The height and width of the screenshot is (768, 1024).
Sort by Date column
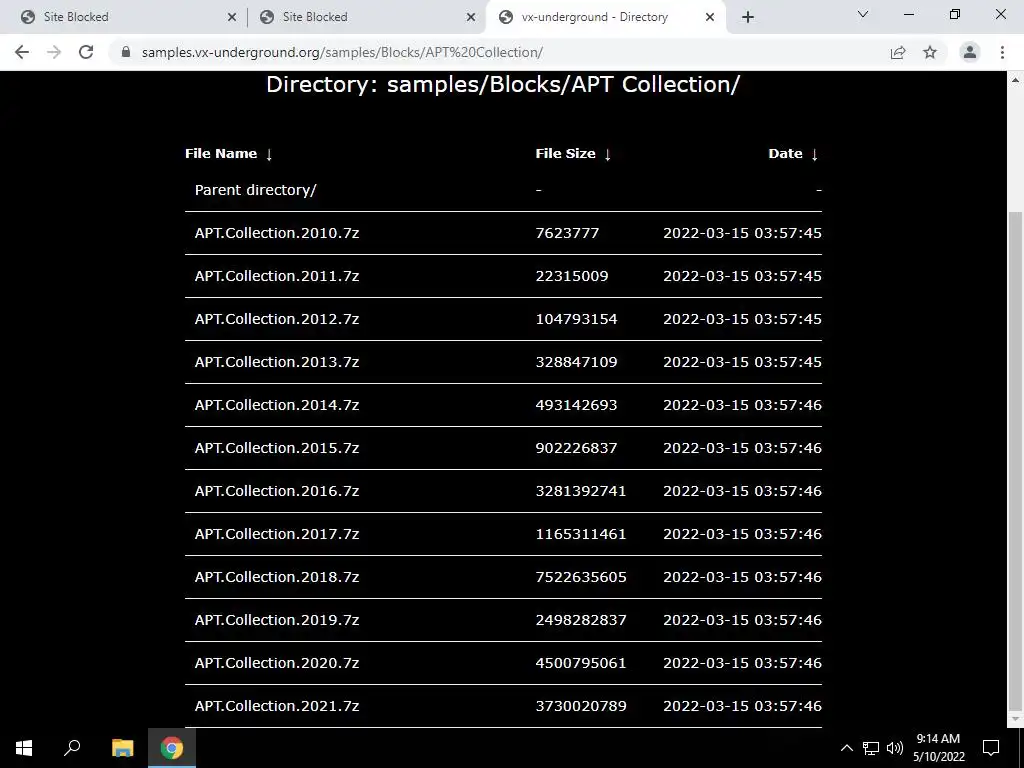point(793,153)
